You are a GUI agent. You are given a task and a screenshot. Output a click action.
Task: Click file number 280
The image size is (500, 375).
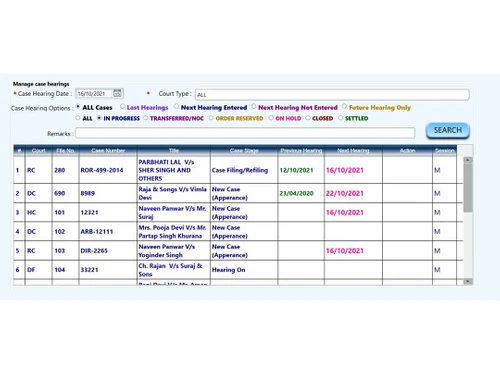[60, 170]
